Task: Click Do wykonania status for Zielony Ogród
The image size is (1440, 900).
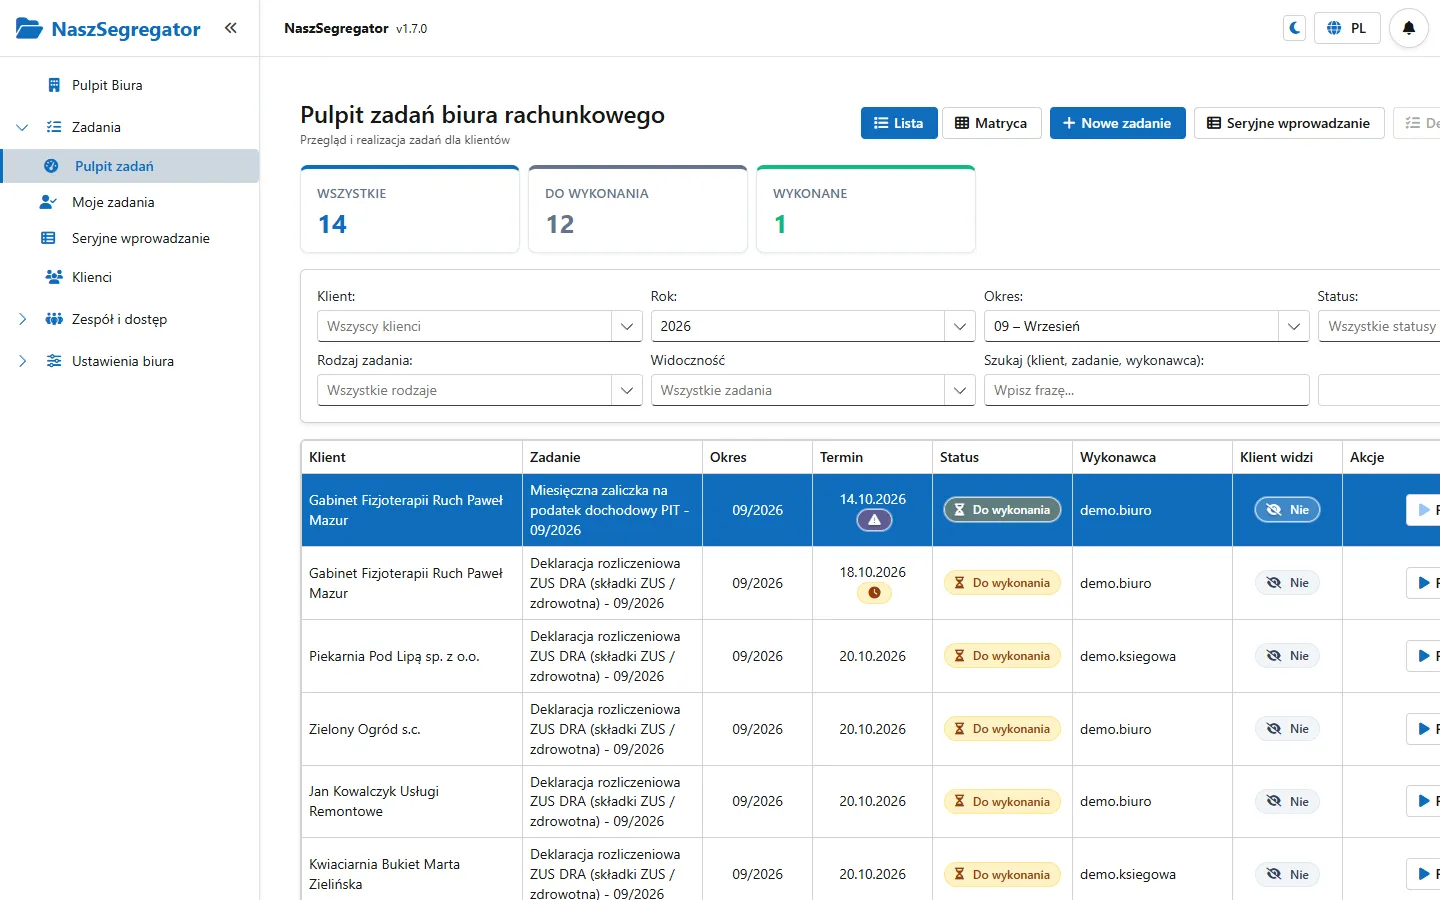Action: (x=1002, y=729)
